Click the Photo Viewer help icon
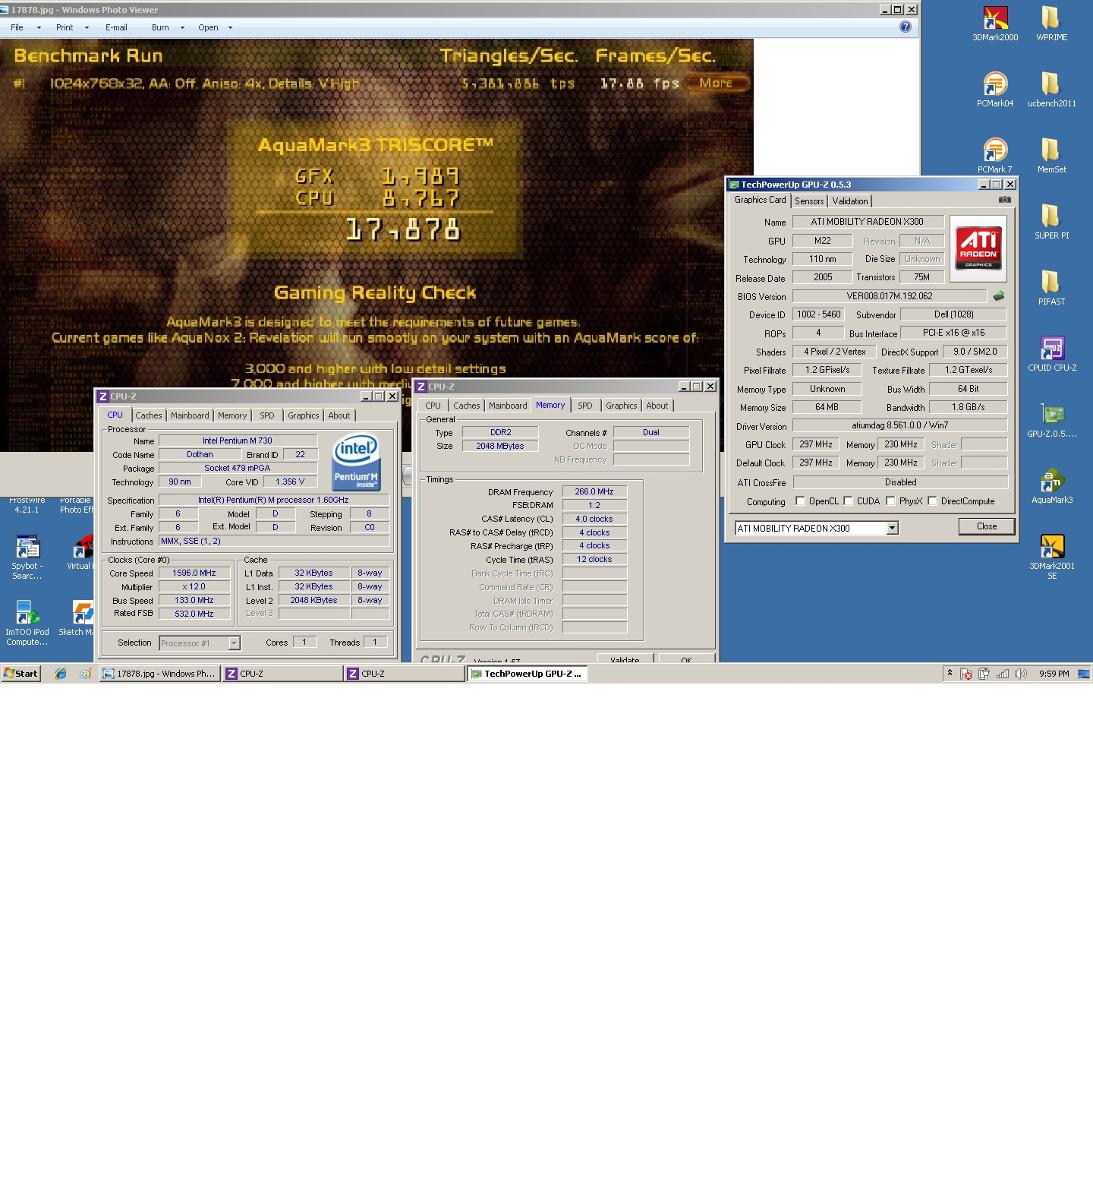The width and height of the screenshot is (1093, 1200). pyautogui.click(x=905, y=27)
